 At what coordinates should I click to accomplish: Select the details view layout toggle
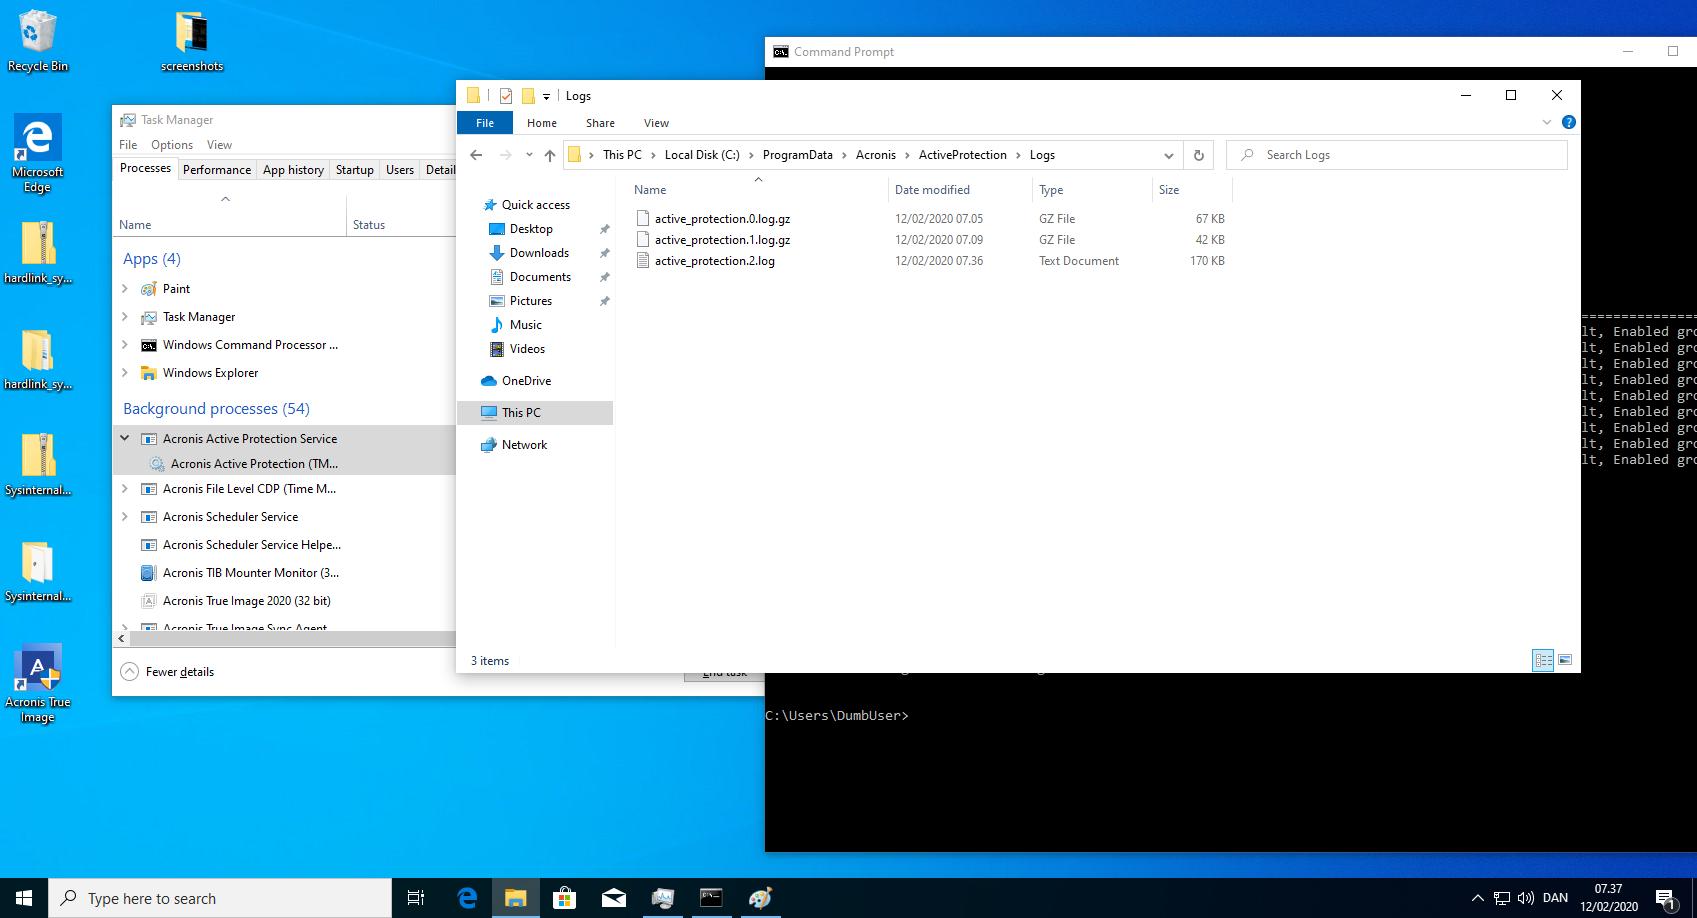click(1543, 660)
